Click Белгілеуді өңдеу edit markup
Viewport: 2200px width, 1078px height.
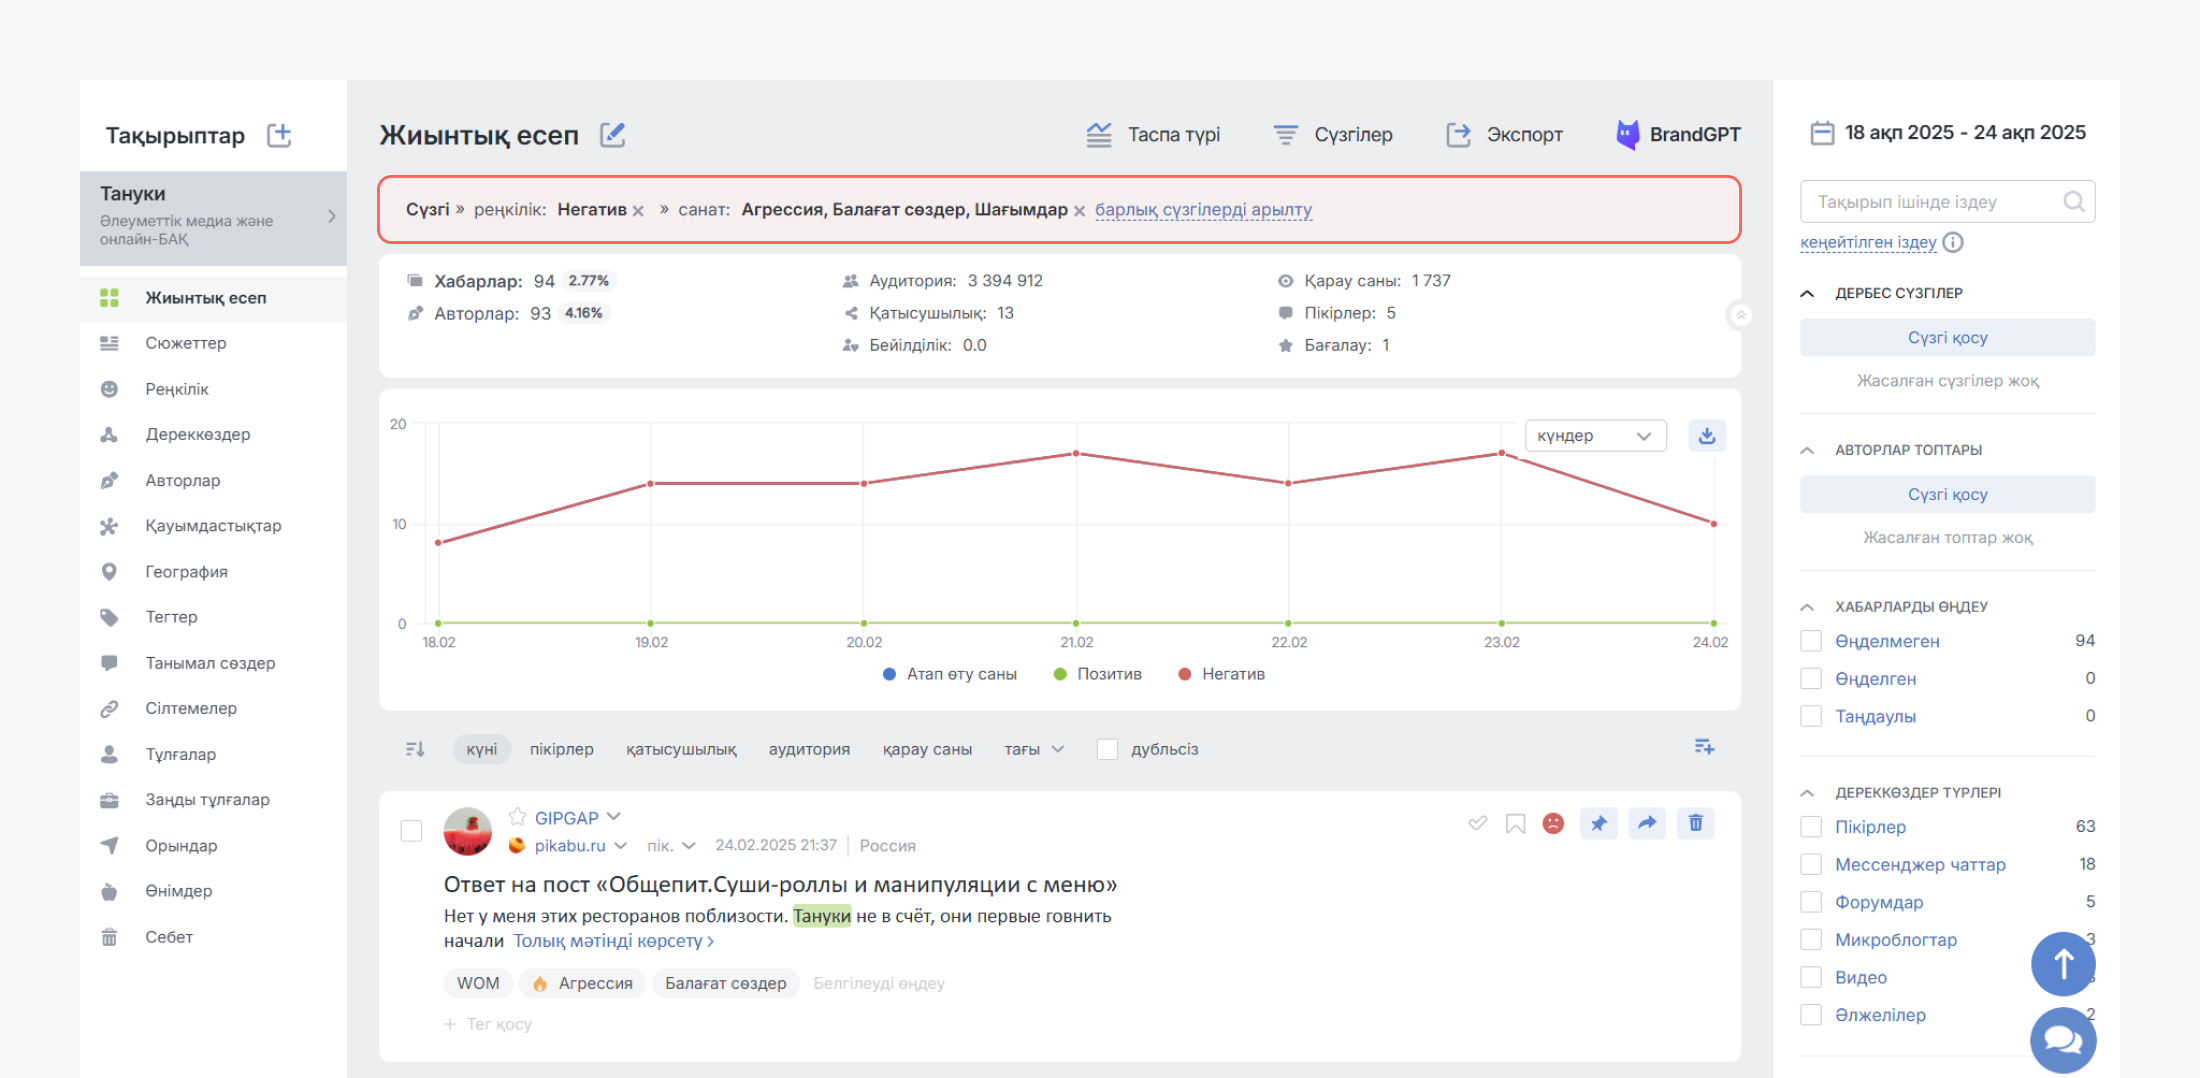[x=879, y=984]
